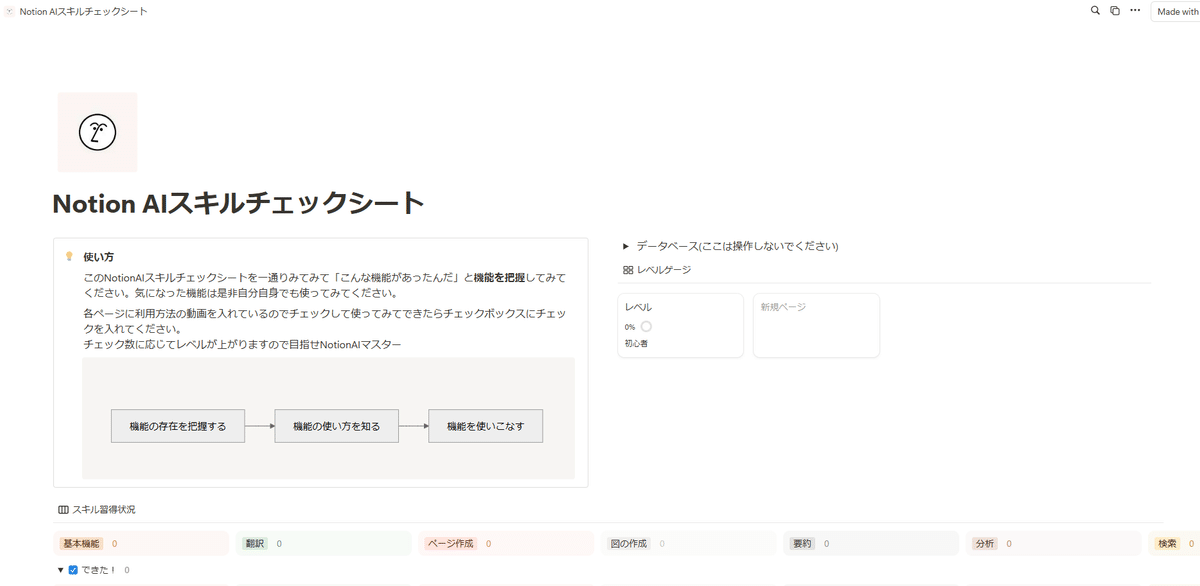Click the duplicate page icon in the top bar

(x=1114, y=10)
